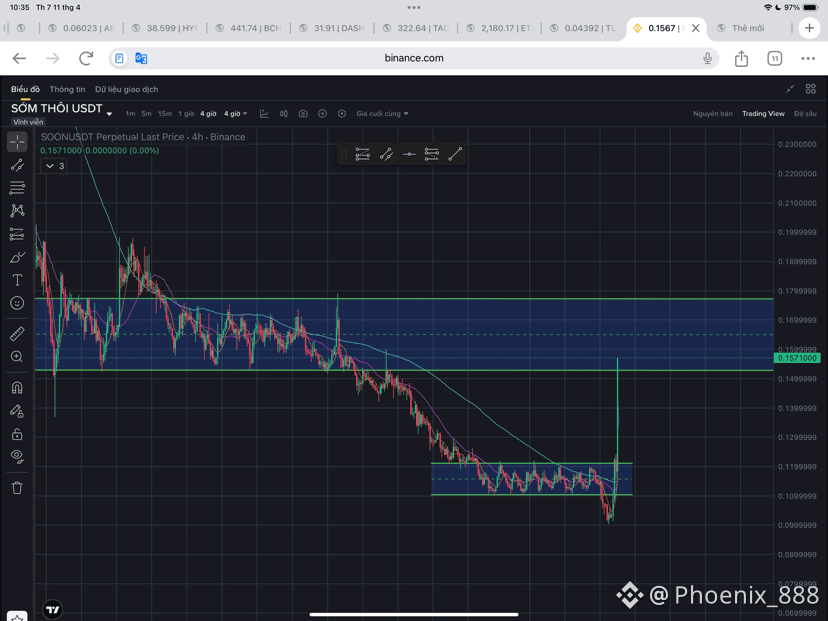
Task: Open the reader view icon in address bar
Action: tap(119, 58)
